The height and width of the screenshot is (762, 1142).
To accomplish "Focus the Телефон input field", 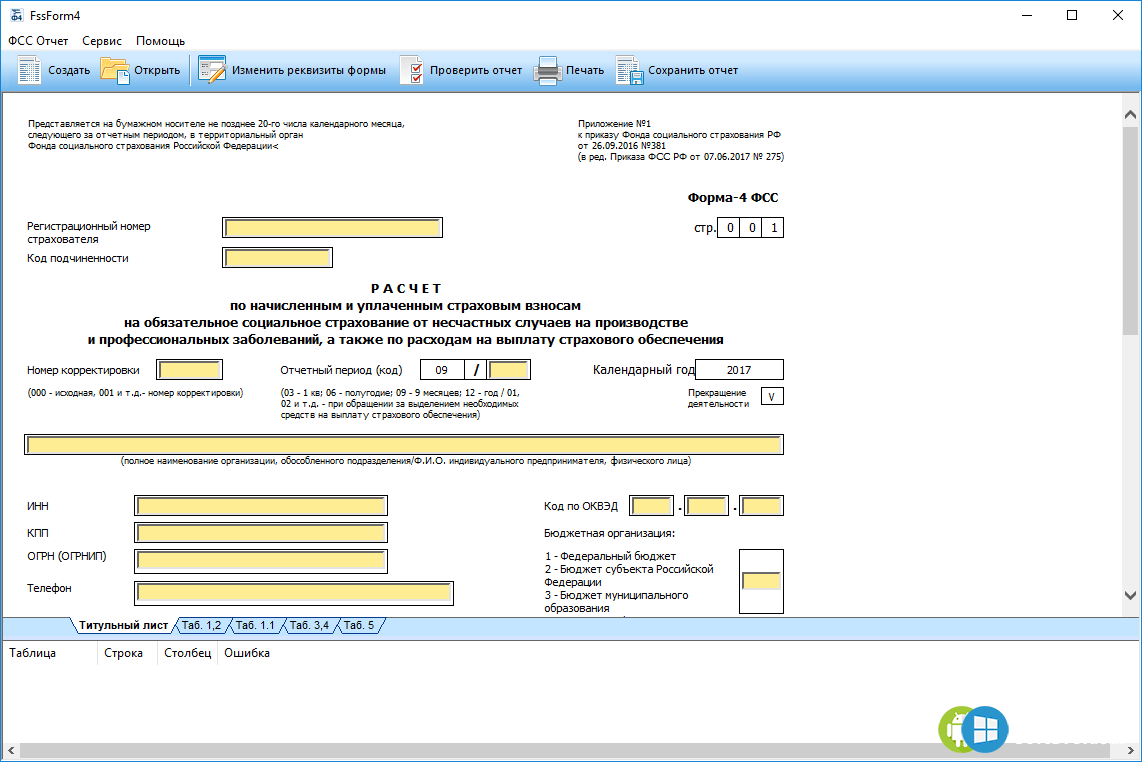I will (x=294, y=593).
